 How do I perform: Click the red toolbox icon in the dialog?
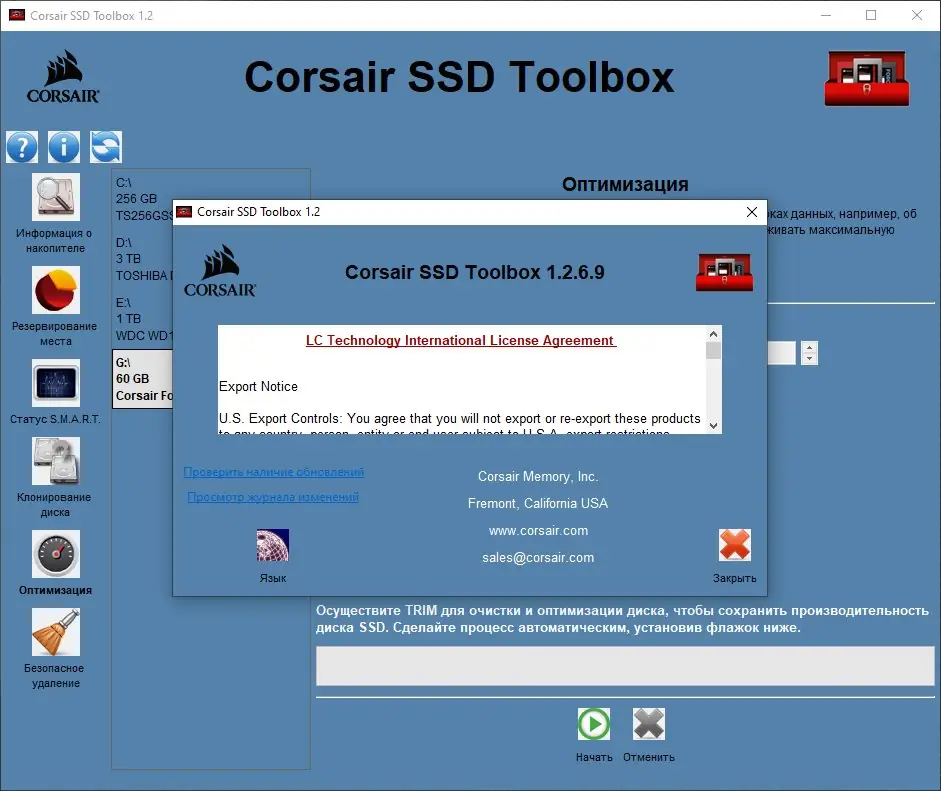pos(724,272)
